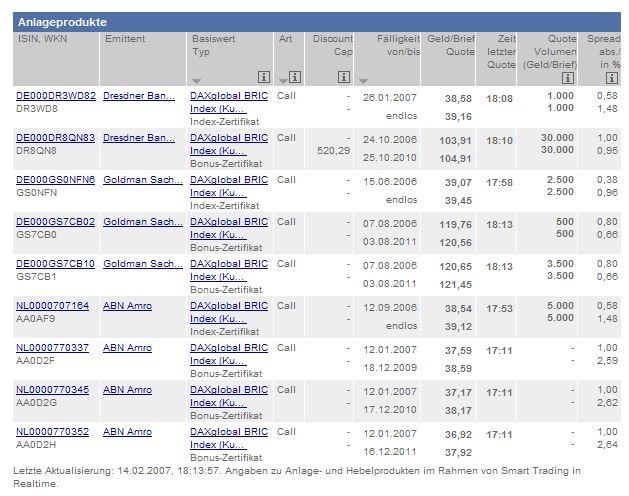Select Discount Cap value 520,29
Screen dimensions: 629x496
tap(333, 151)
